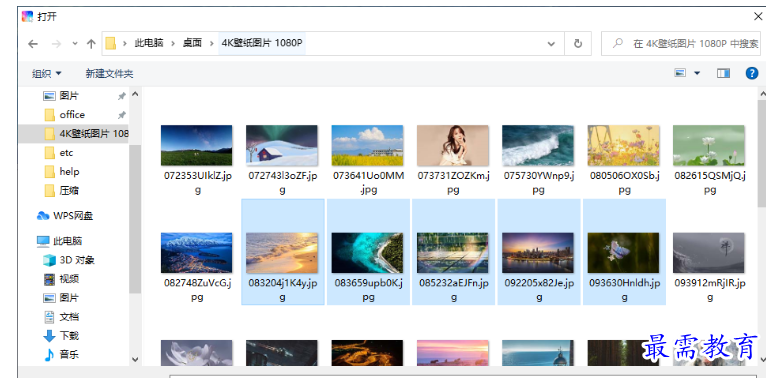Image resolution: width=766 pixels, height=378 pixels.
Task: Open the 组织 menu
Action: click(x=47, y=74)
